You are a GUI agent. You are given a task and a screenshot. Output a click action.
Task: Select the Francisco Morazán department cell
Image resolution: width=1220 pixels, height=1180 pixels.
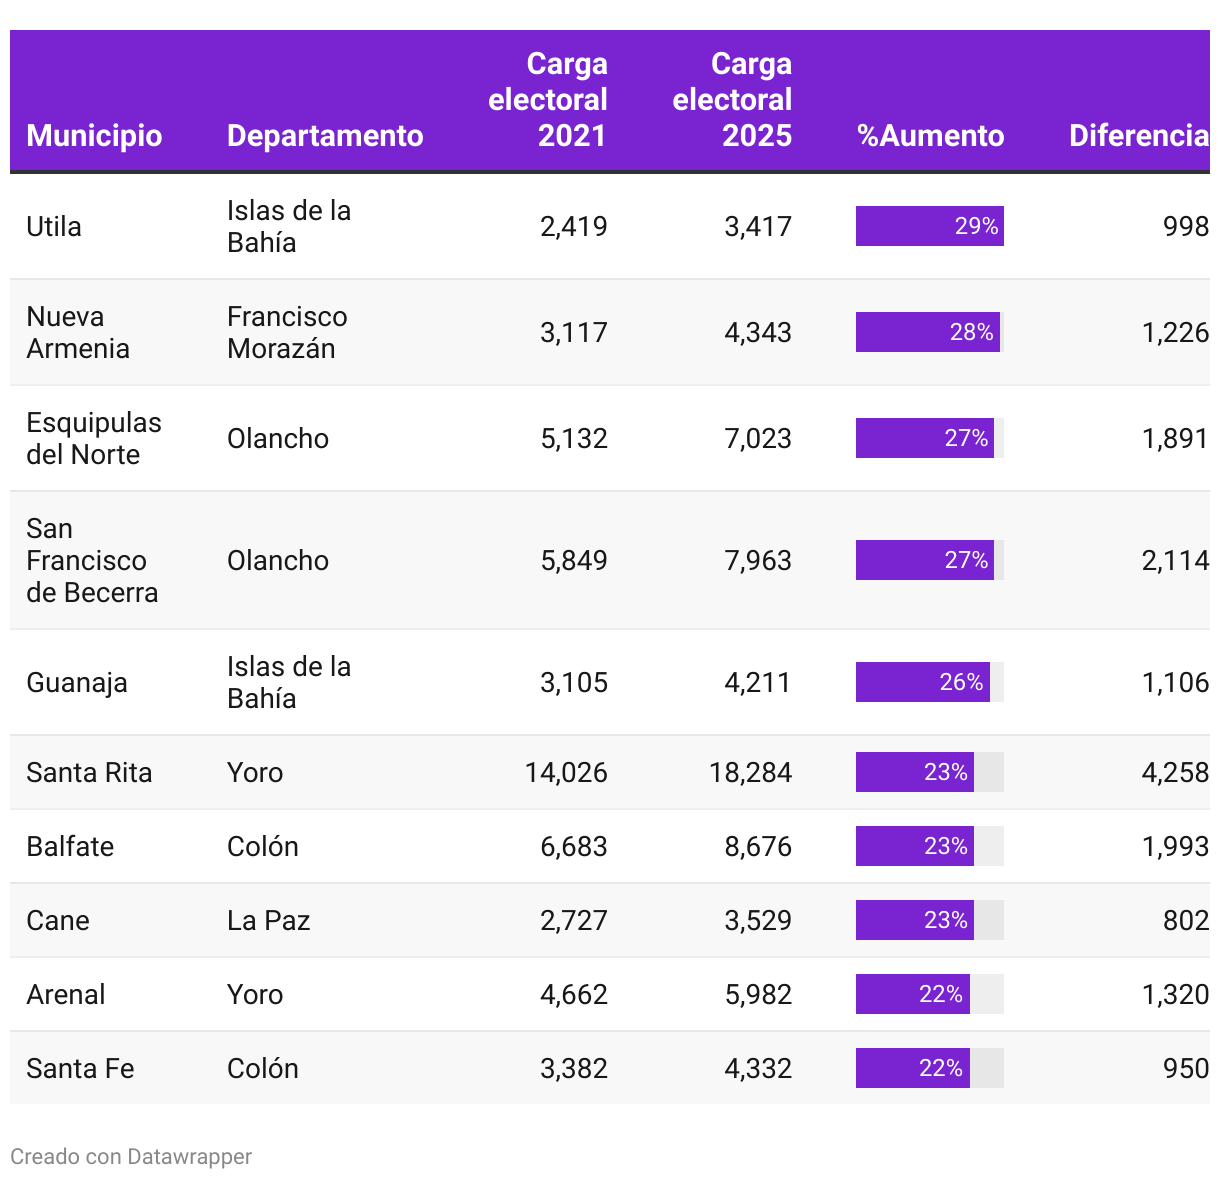(287, 332)
